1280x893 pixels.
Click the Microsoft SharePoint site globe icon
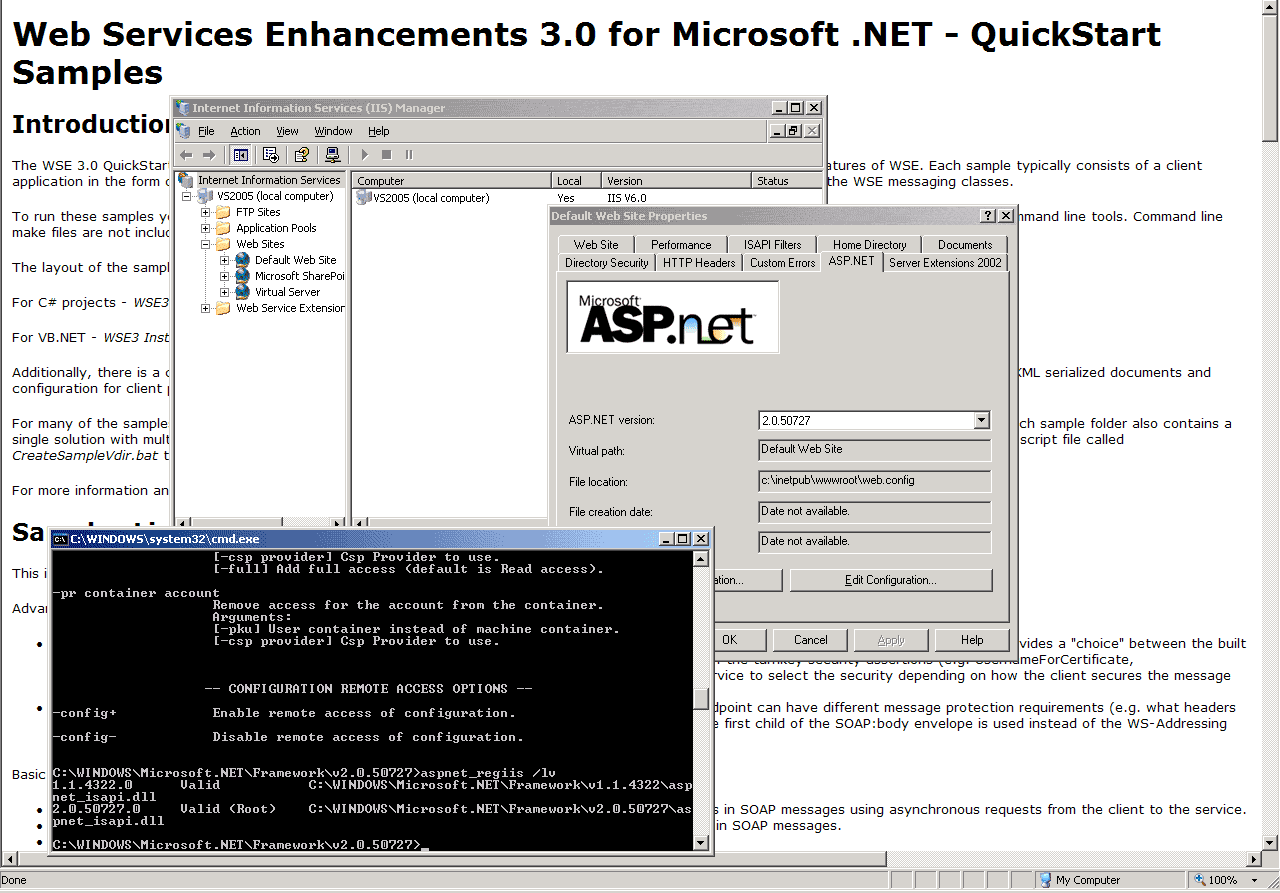[x=242, y=276]
